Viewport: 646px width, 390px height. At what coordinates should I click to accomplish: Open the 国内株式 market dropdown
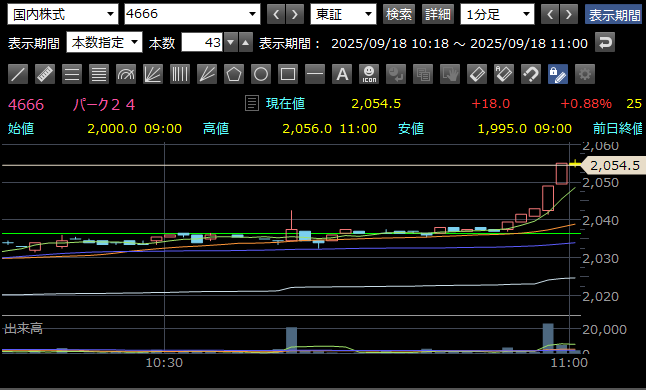pyautogui.click(x=63, y=14)
